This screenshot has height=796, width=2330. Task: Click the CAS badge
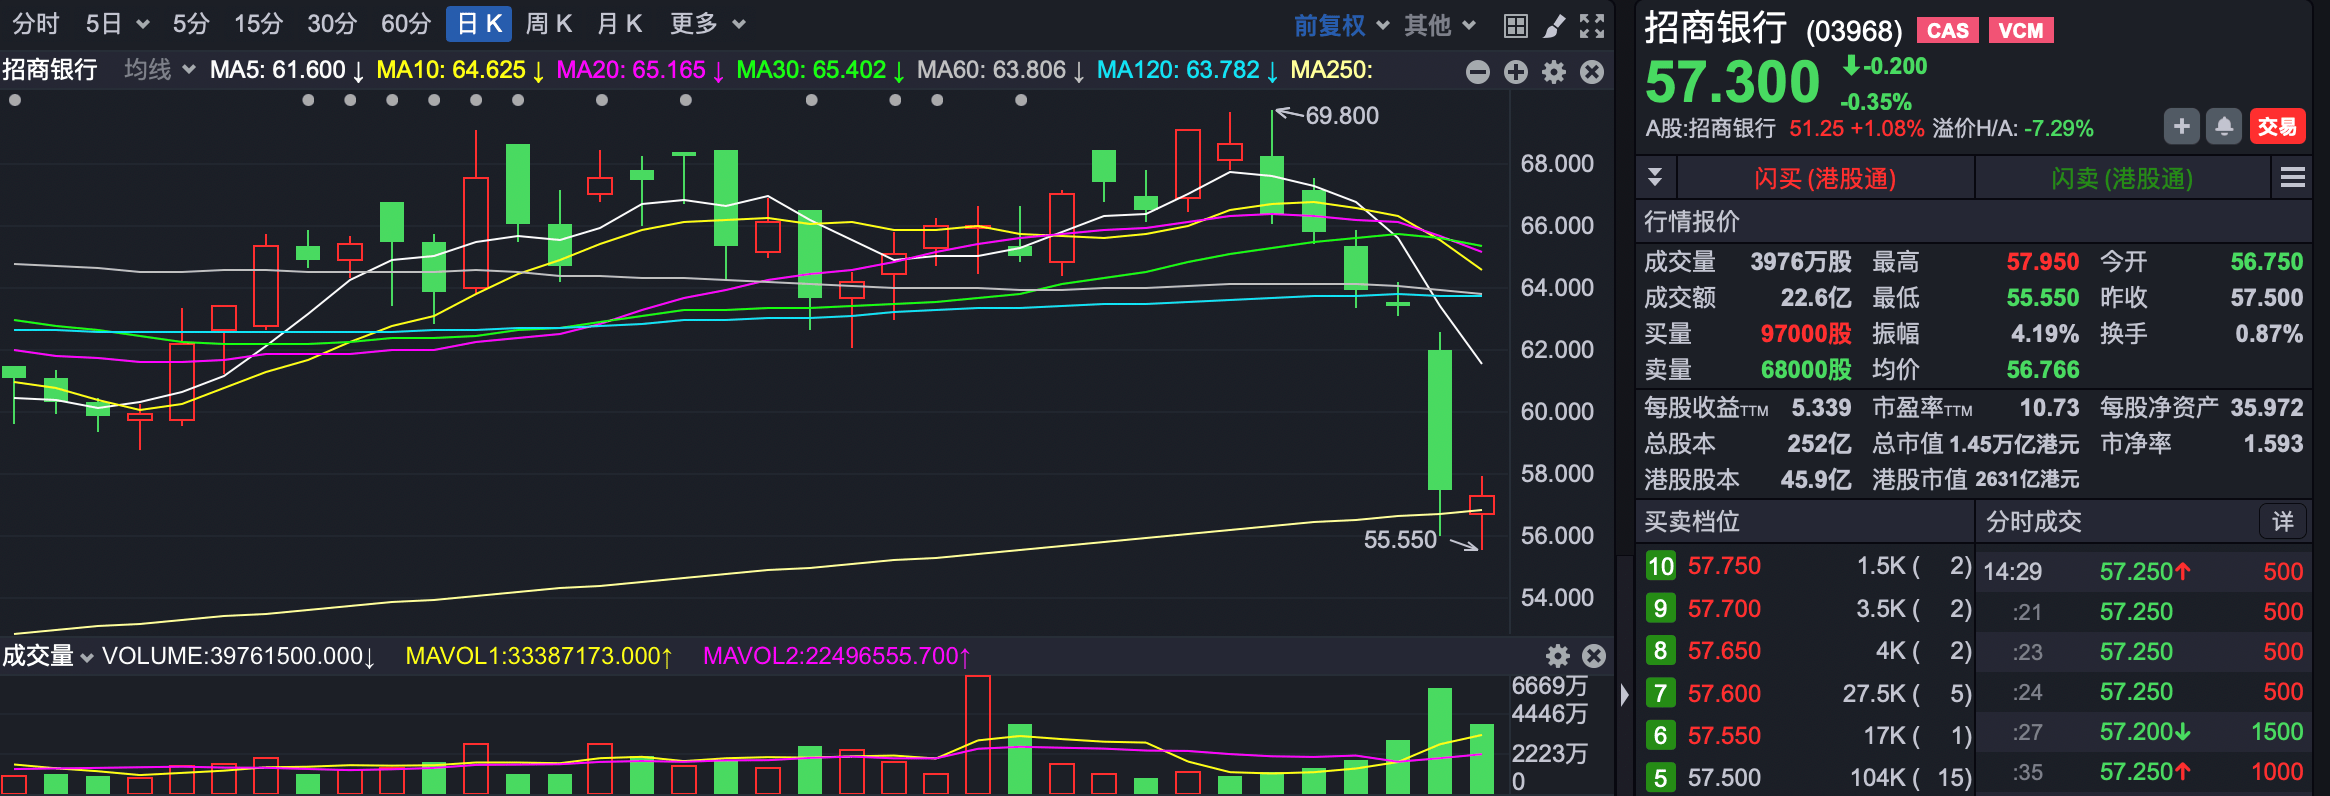(1948, 30)
